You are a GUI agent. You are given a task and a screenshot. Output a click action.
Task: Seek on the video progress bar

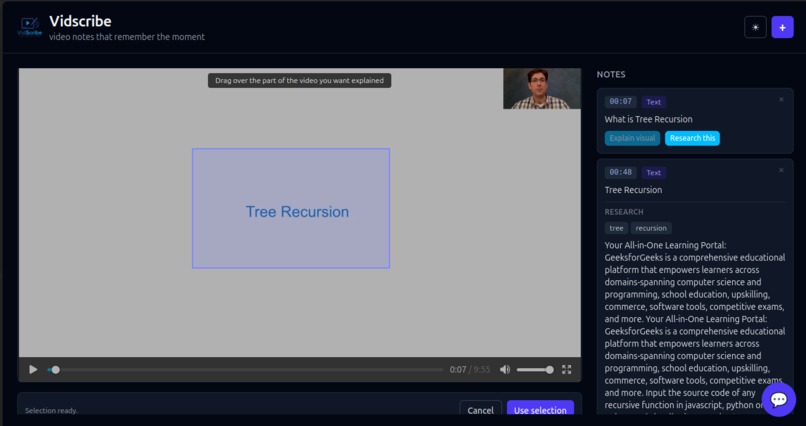[x=245, y=369]
